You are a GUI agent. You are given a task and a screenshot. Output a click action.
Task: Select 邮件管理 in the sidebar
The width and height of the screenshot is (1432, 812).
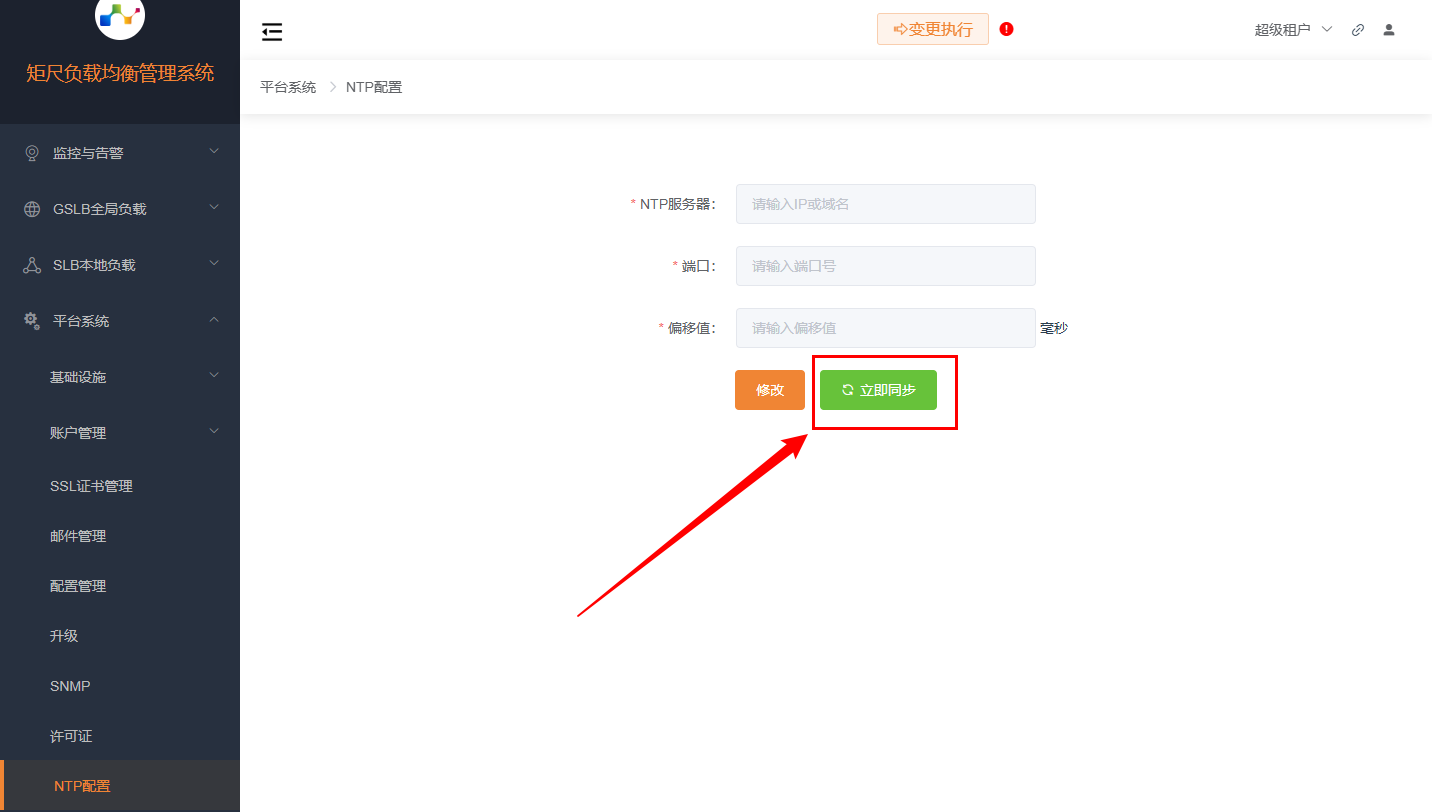[x=78, y=536]
